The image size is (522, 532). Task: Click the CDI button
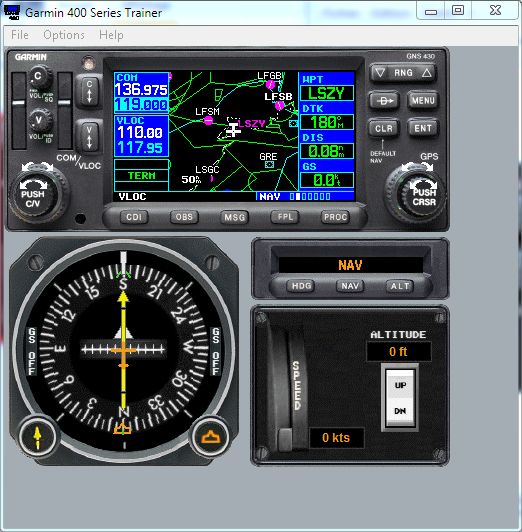point(134,217)
